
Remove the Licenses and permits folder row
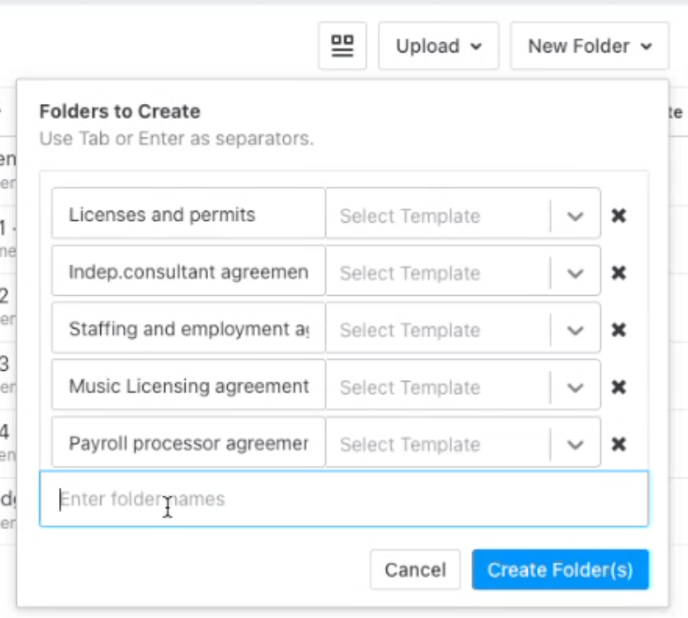[619, 215]
